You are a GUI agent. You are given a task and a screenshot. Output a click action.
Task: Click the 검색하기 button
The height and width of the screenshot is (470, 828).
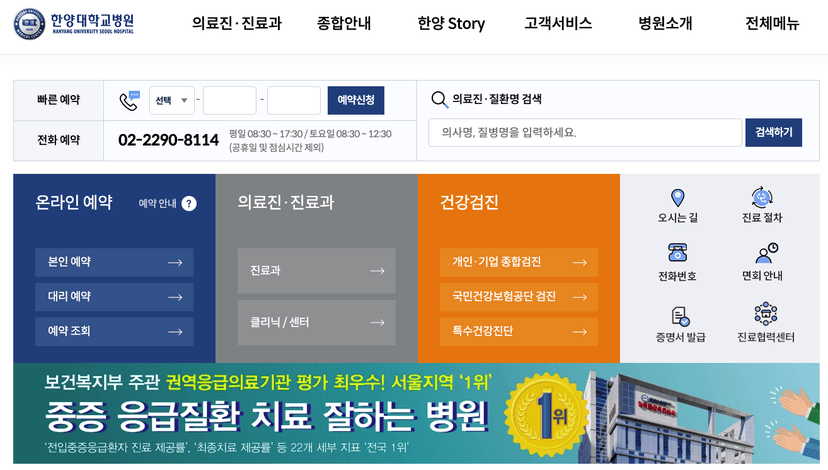point(774,133)
